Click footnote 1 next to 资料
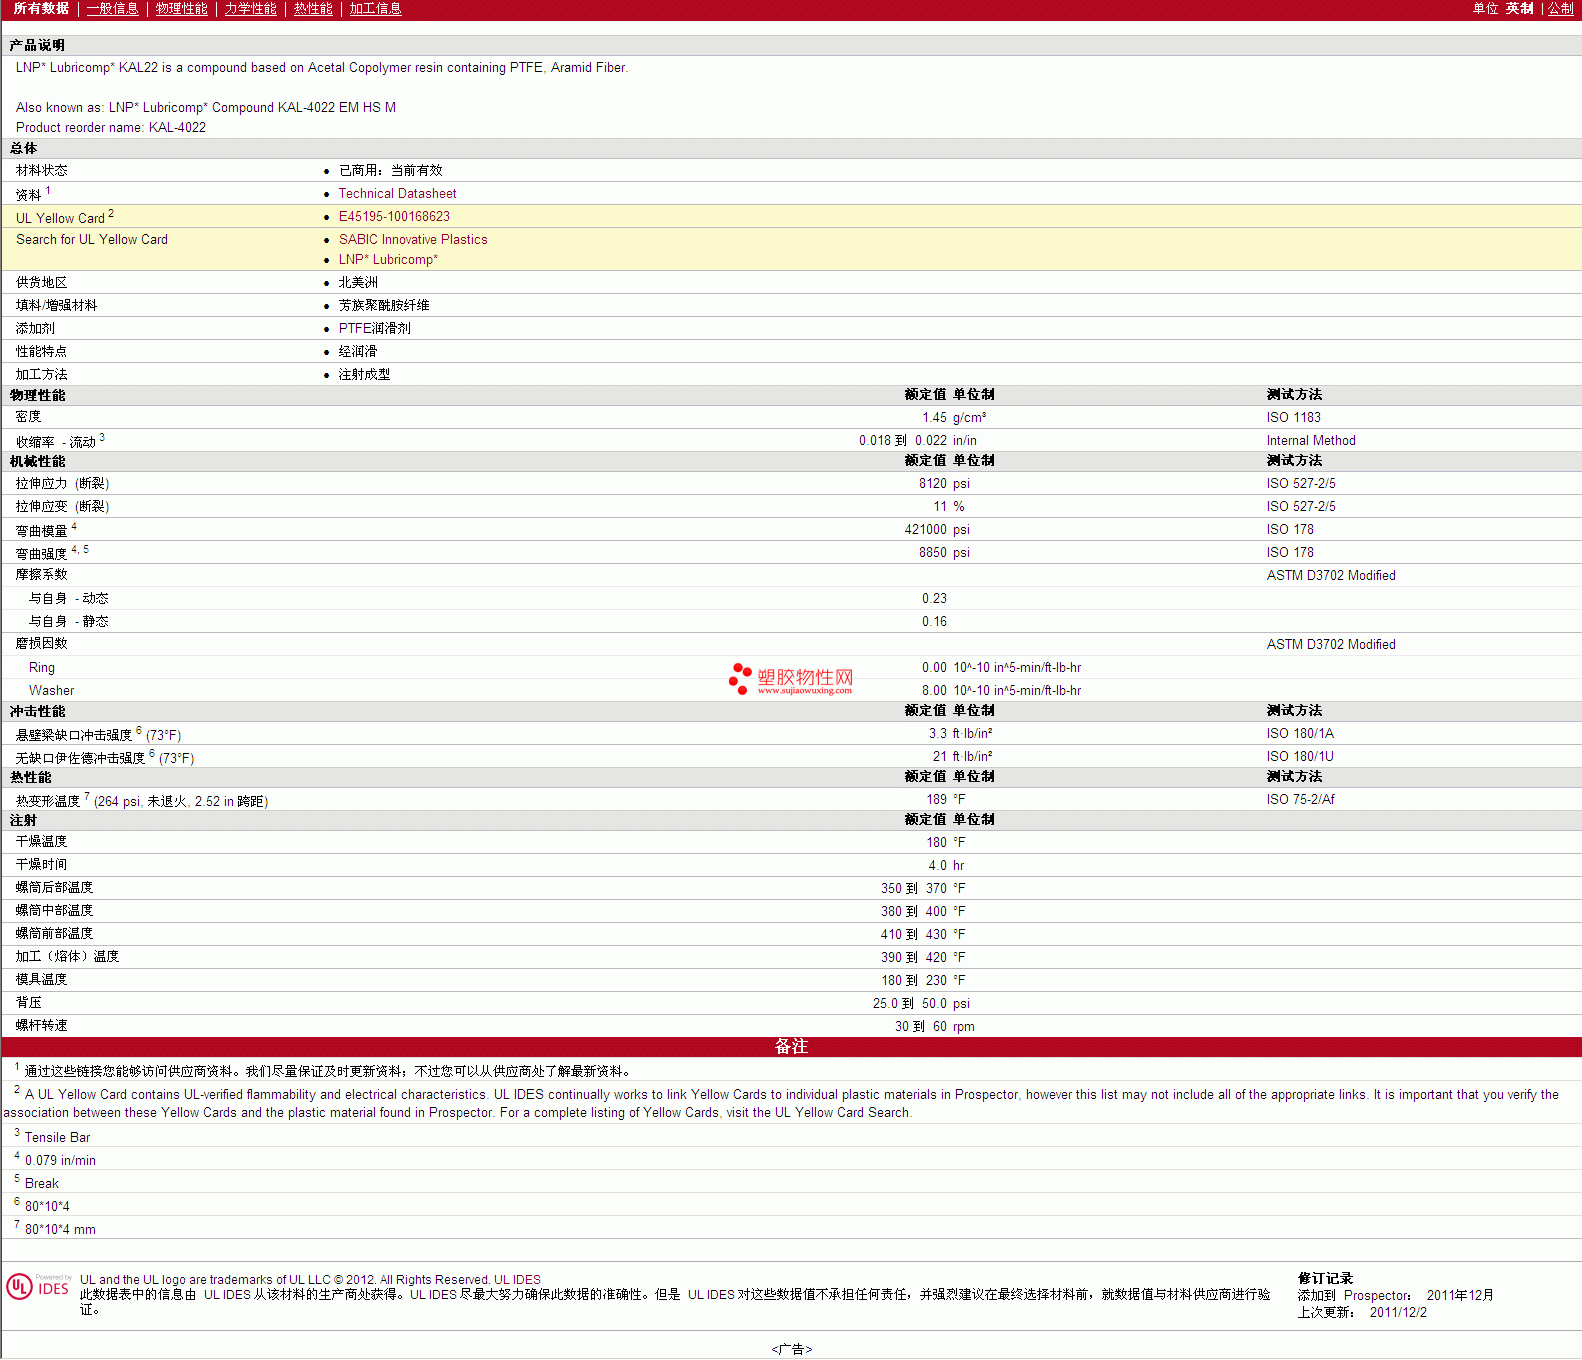The image size is (1582, 1360). tap(48, 190)
